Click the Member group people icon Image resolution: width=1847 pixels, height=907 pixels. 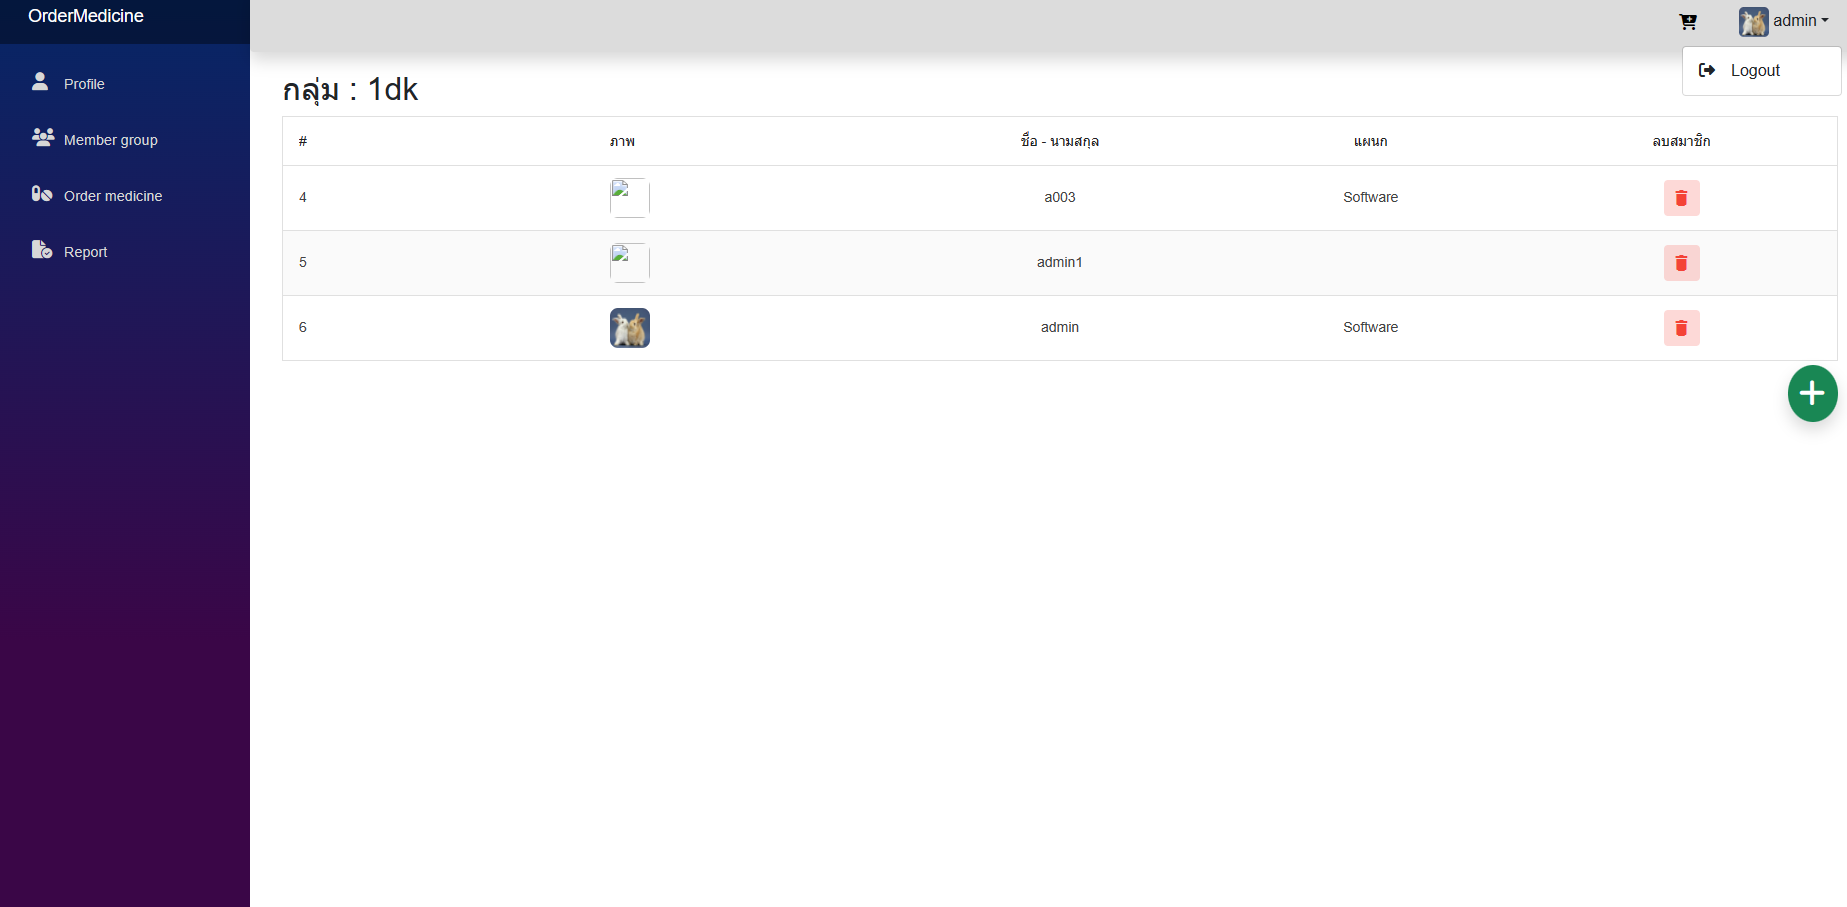coord(43,137)
